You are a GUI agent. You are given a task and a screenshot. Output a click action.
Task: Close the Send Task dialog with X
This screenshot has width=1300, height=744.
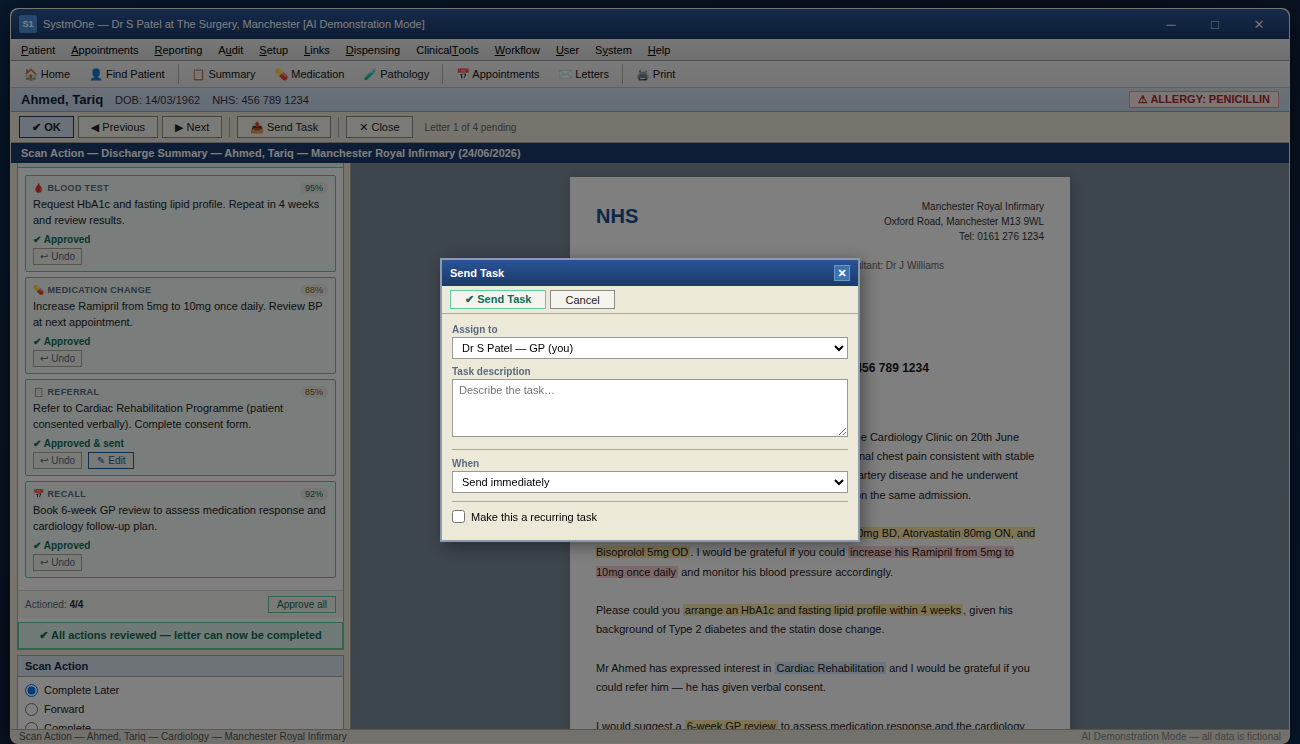click(x=842, y=273)
